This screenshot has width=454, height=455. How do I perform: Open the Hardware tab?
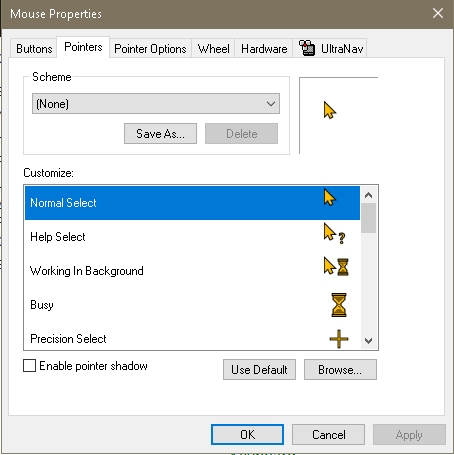click(264, 49)
